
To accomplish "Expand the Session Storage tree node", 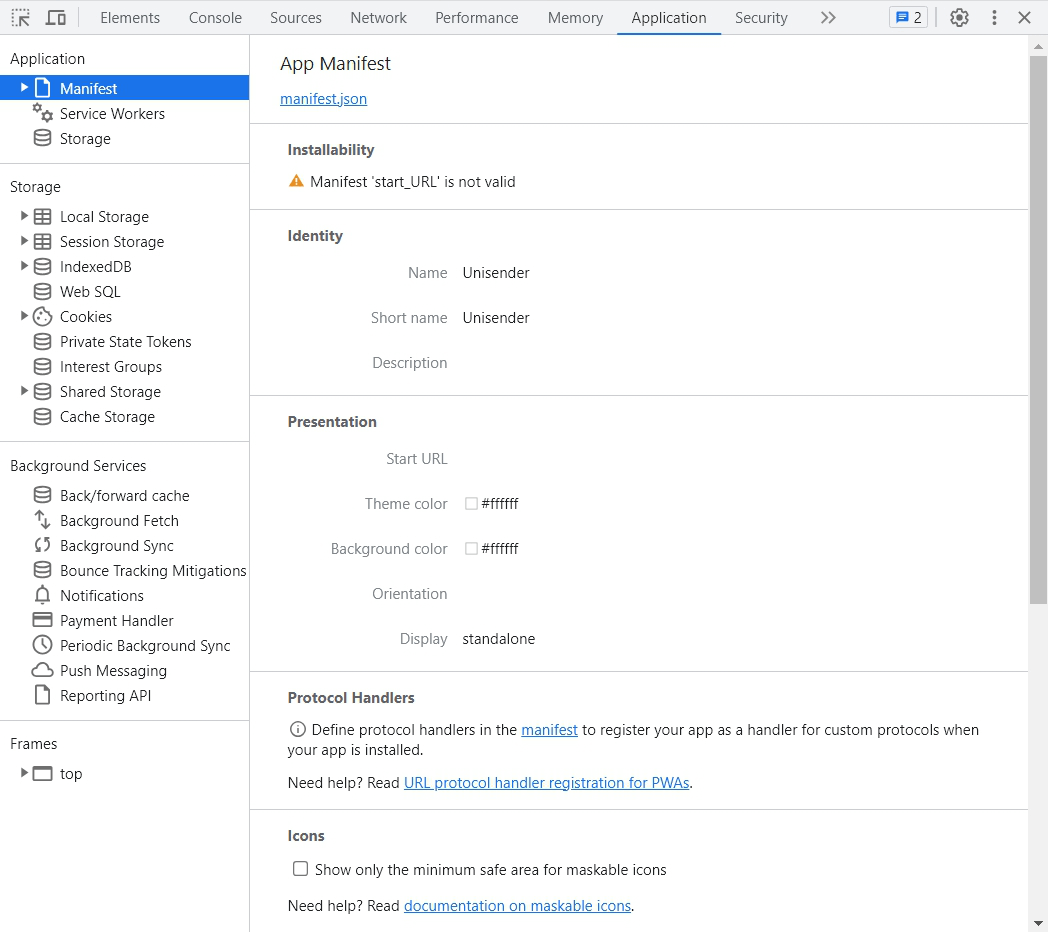I will pyautogui.click(x=24, y=240).
